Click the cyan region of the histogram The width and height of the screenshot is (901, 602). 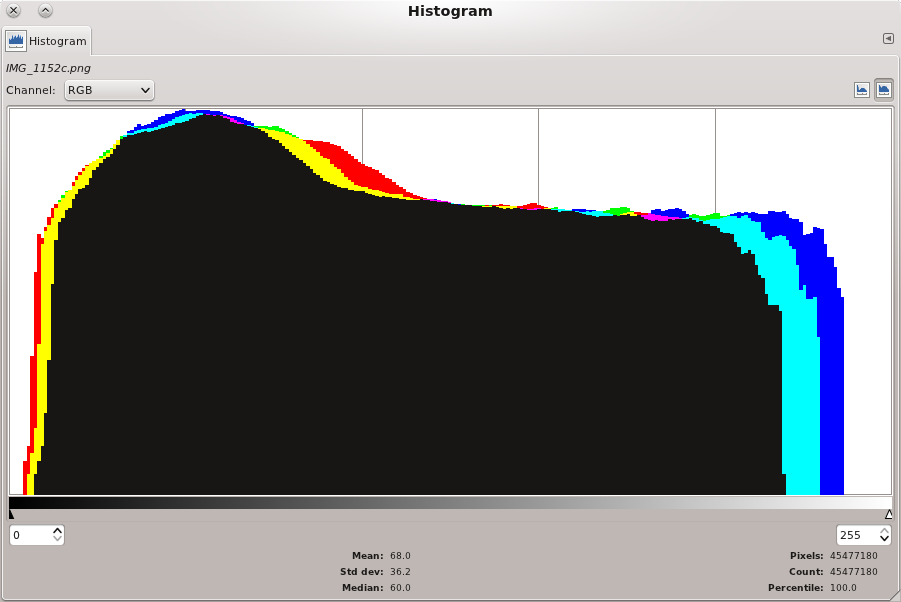[x=800, y=400]
